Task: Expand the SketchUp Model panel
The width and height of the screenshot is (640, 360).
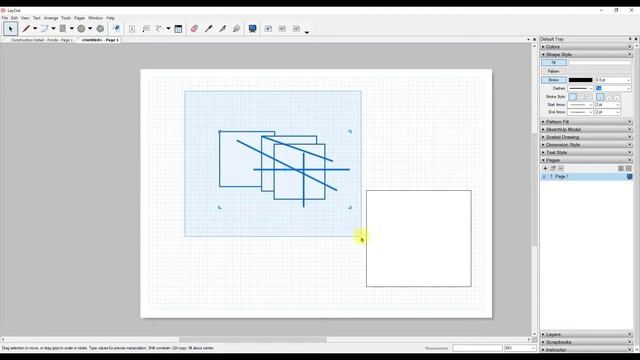Action: [x=586, y=129]
